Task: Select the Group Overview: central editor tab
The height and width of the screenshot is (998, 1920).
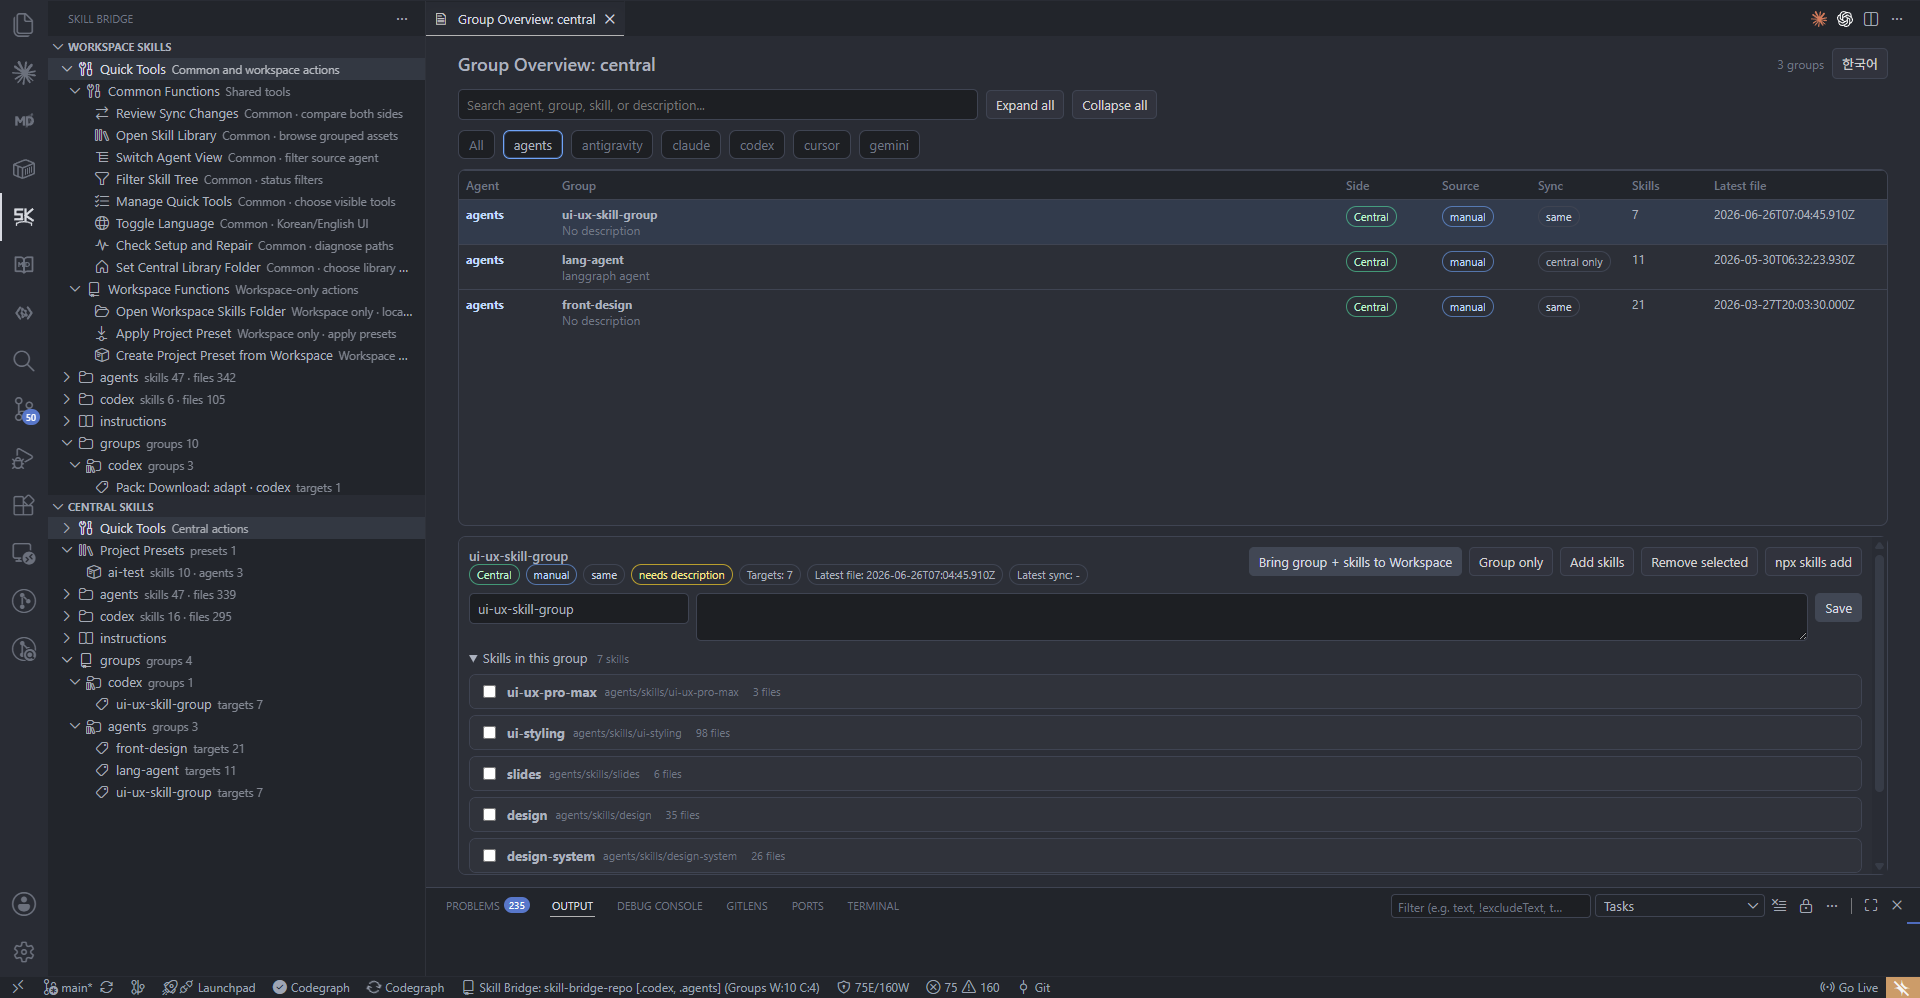Action: point(526,19)
